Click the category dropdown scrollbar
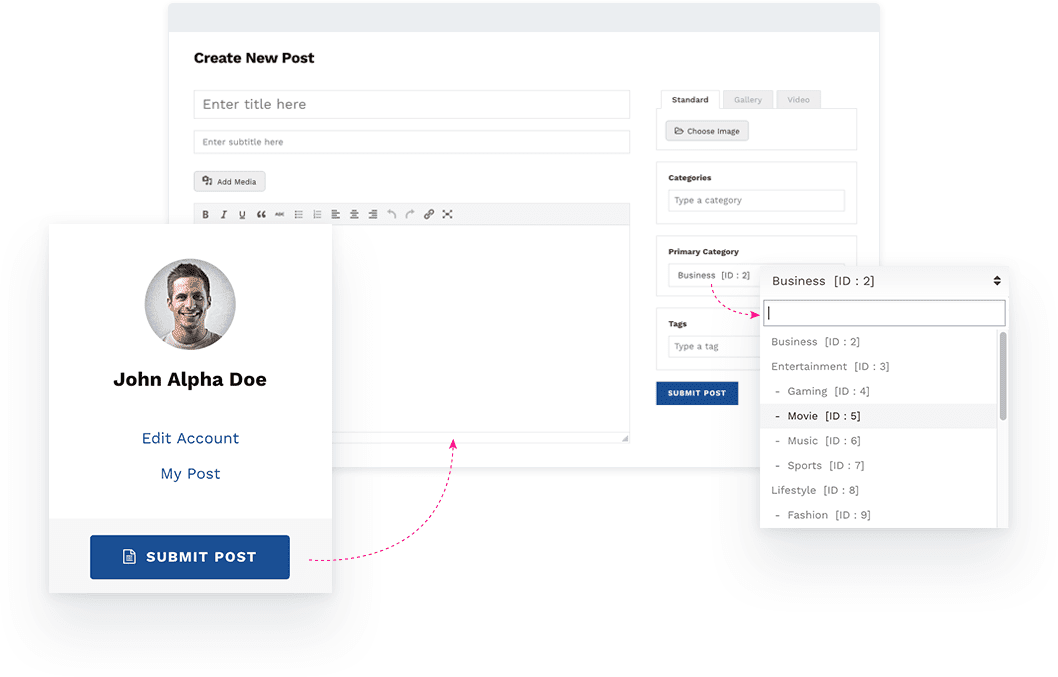The height and width of the screenshot is (677, 1058). pos(1003,377)
